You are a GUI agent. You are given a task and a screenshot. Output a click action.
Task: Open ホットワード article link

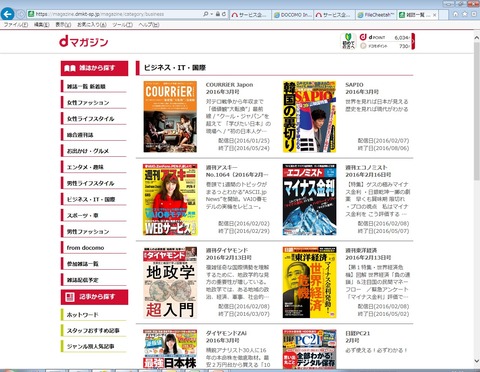[x=94, y=314]
